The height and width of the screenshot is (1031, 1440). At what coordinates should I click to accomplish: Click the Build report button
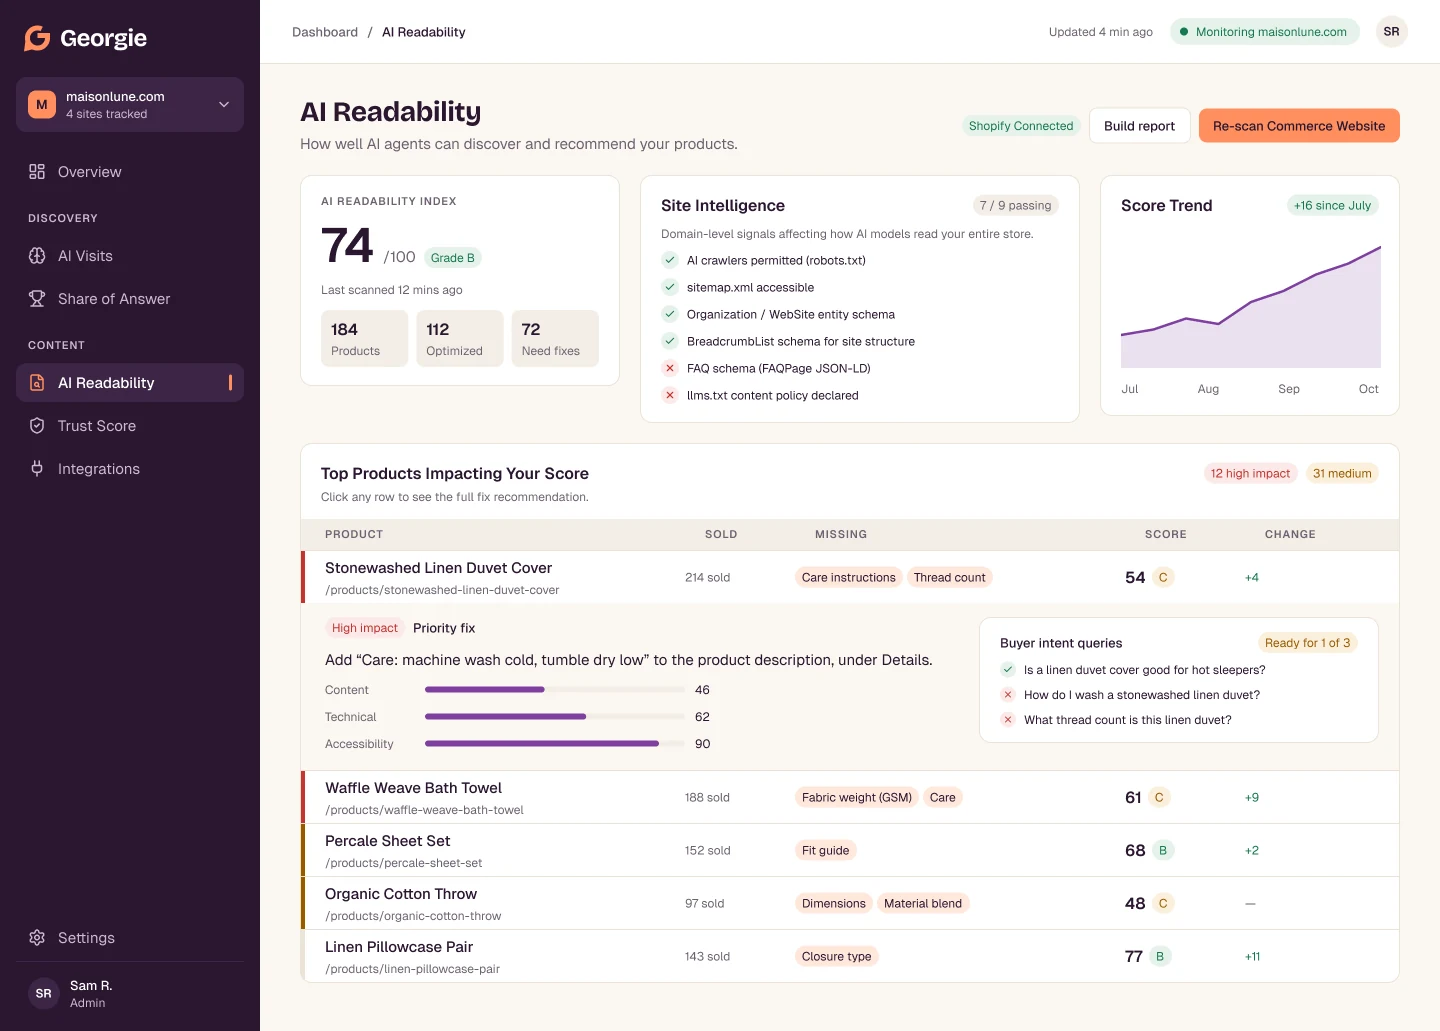(1139, 126)
